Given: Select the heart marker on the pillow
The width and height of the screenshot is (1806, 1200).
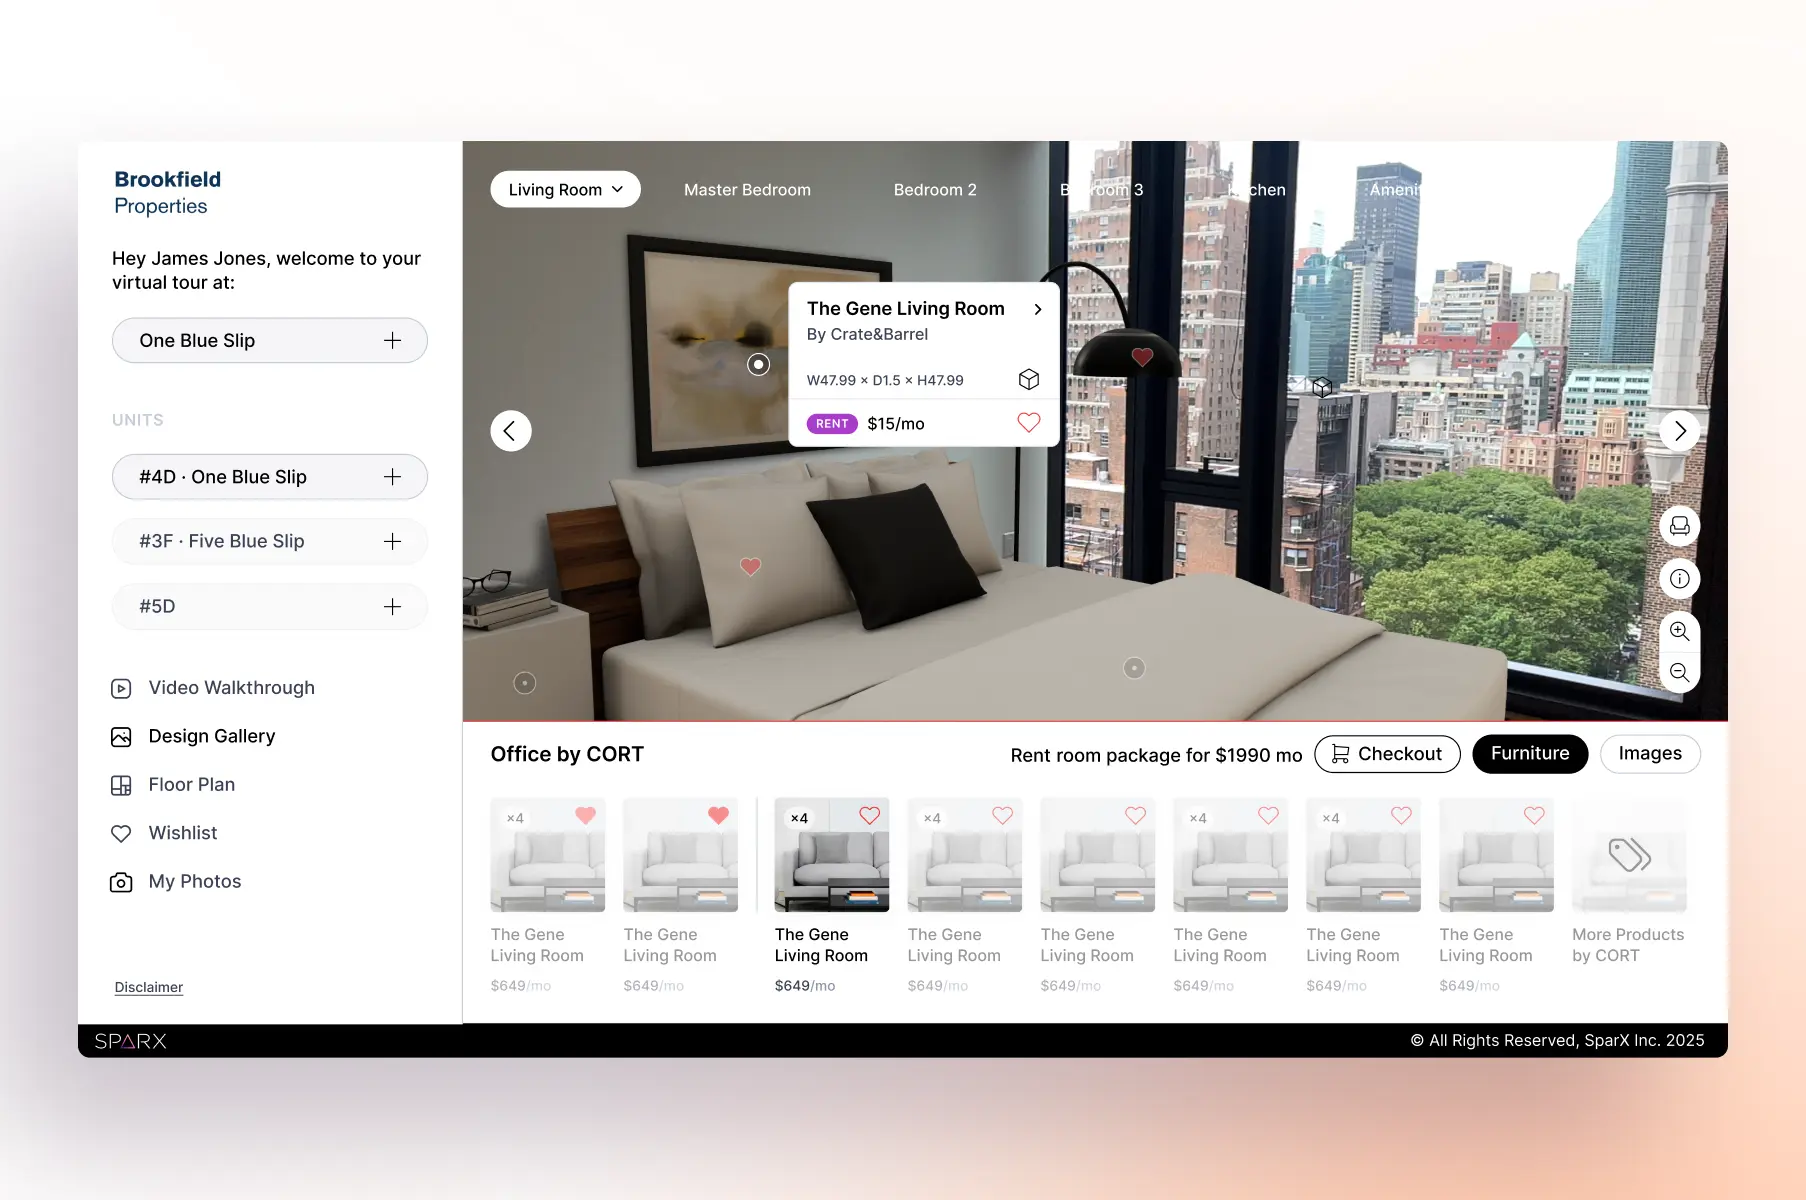Looking at the screenshot, I should point(750,566).
